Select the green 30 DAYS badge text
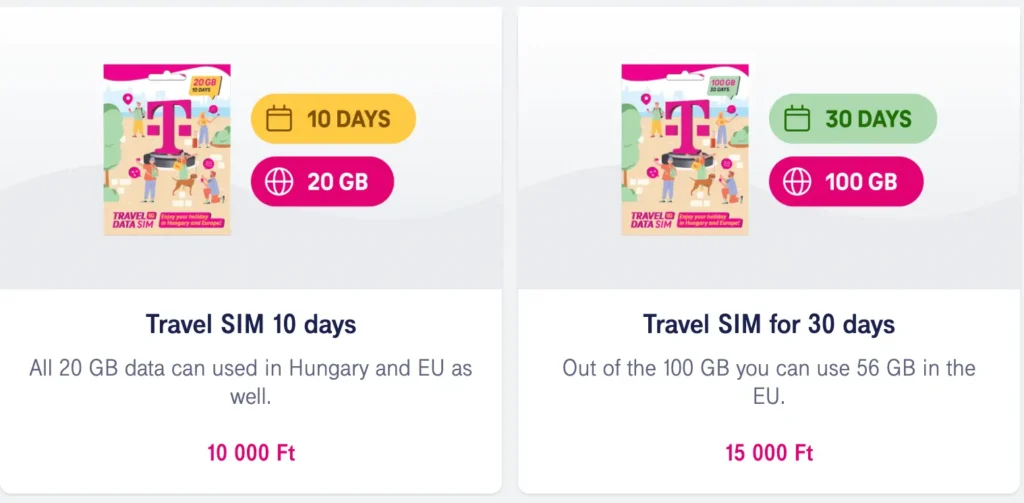The image size is (1024, 503). point(868,119)
